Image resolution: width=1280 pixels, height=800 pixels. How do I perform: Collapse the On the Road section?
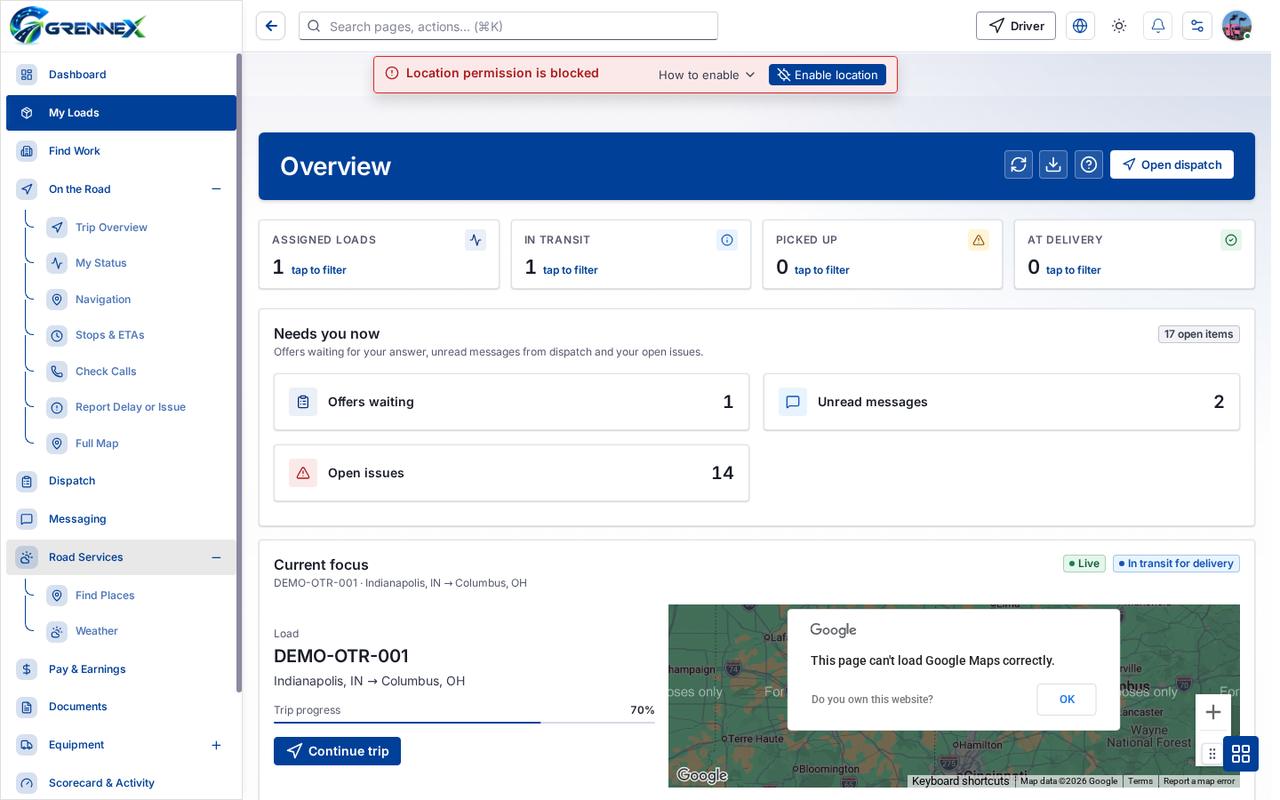click(x=216, y=189)
